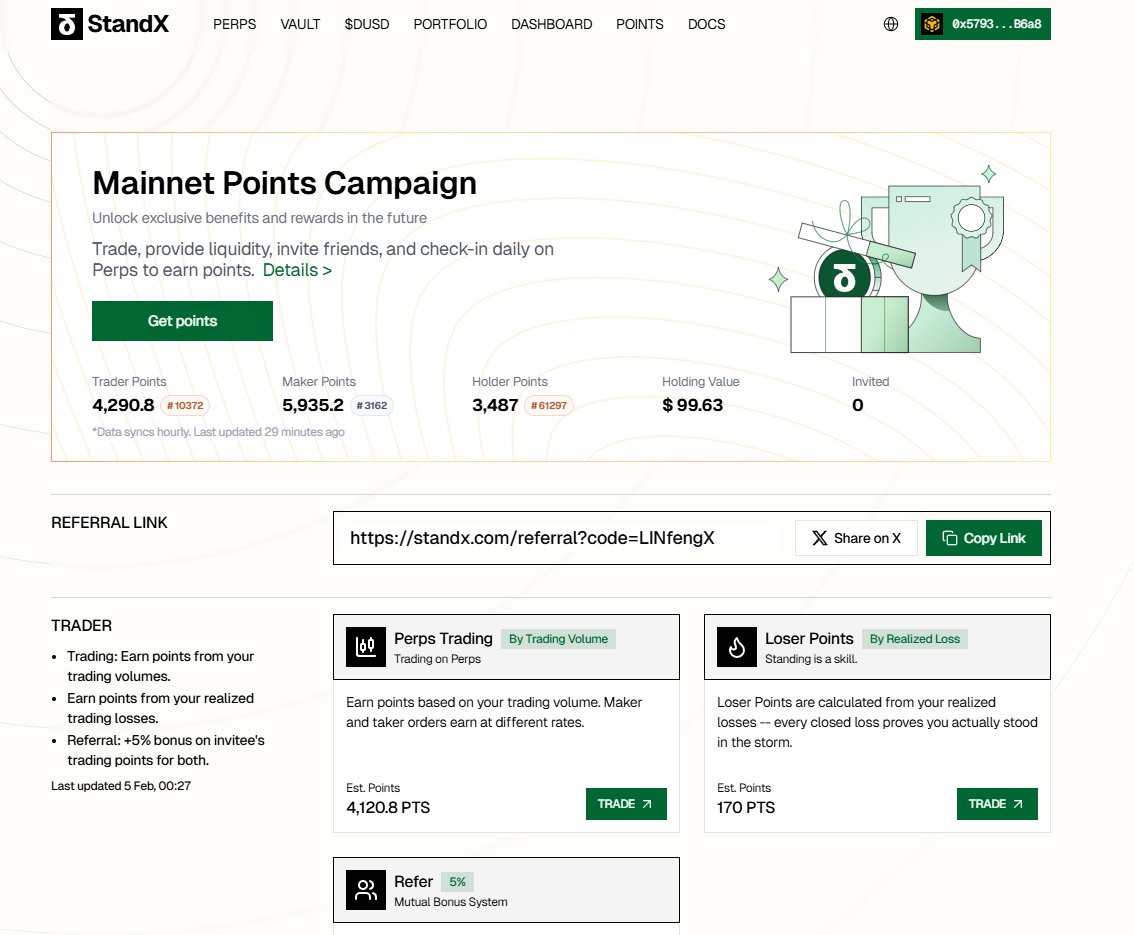Click the Maker Points value 5,935.2
The image size is (1134, 935).
(x=312, y=405)
